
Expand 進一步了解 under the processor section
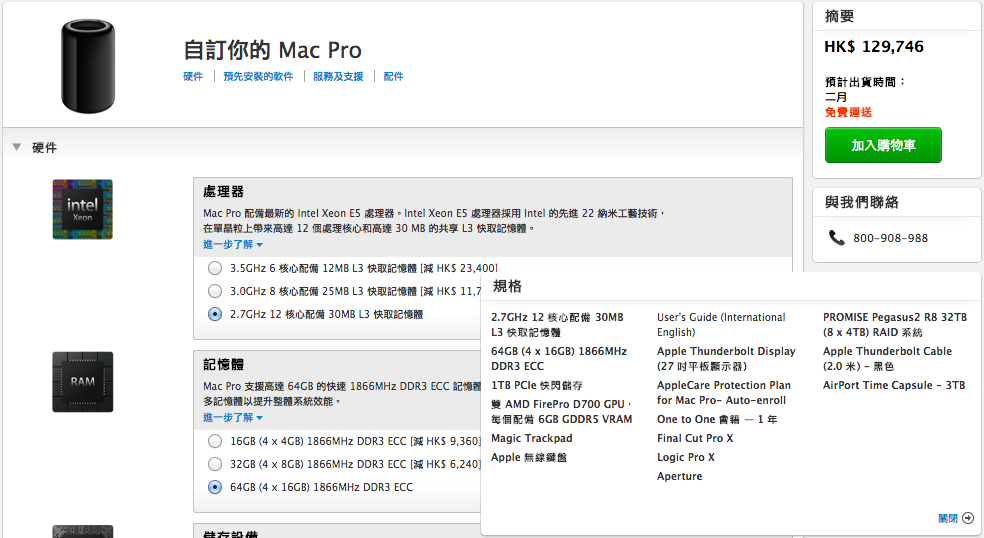233,244
